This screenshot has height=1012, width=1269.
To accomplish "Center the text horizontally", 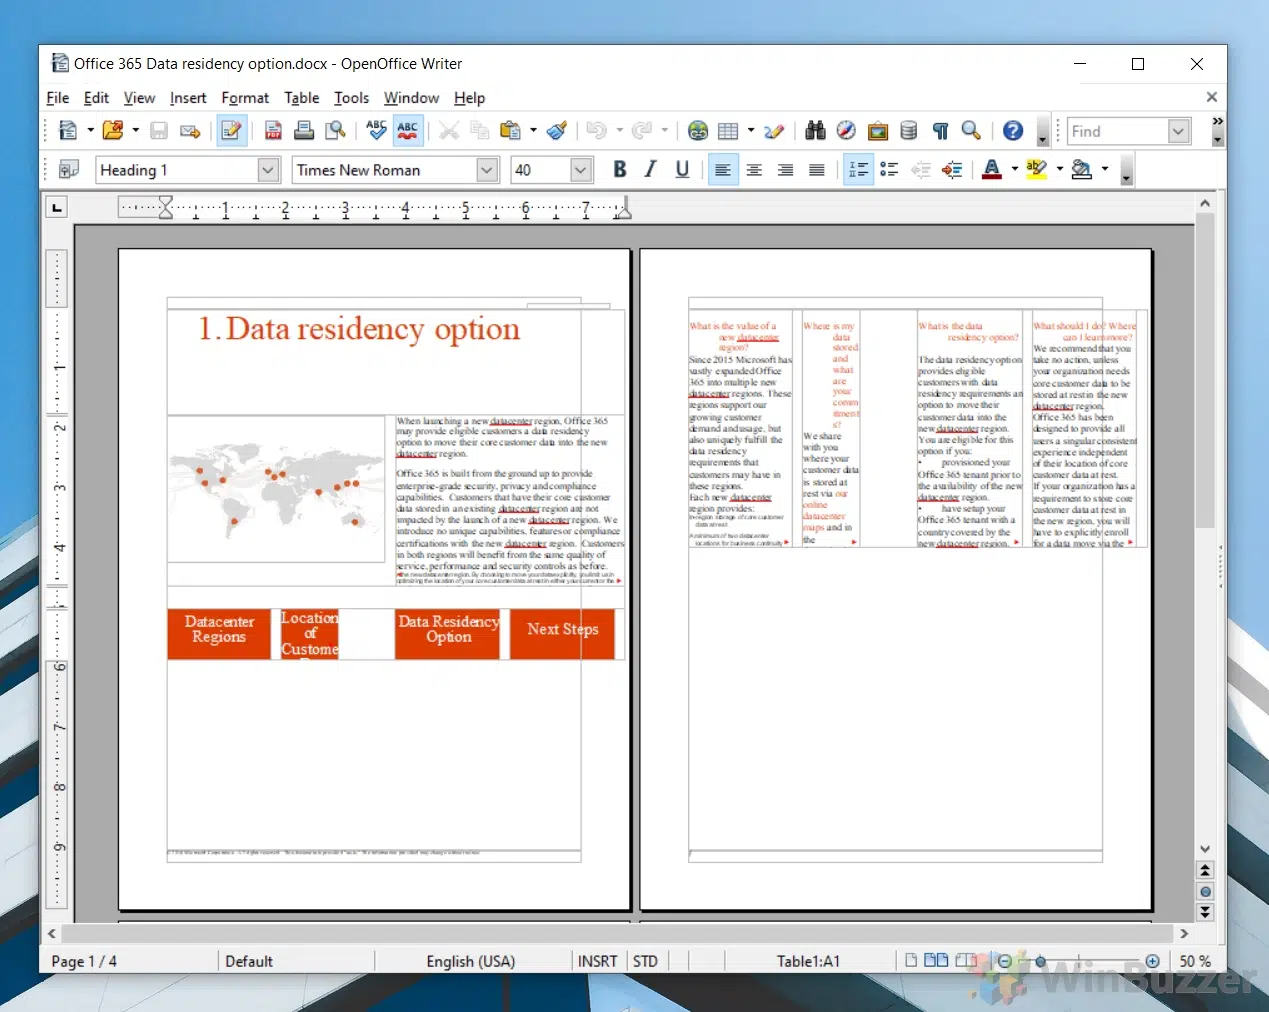I will (754, 170).
